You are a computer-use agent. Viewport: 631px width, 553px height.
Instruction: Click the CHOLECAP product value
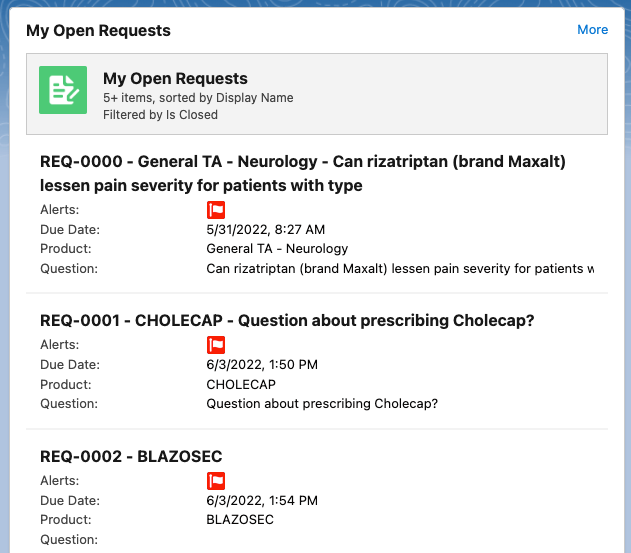241,384
